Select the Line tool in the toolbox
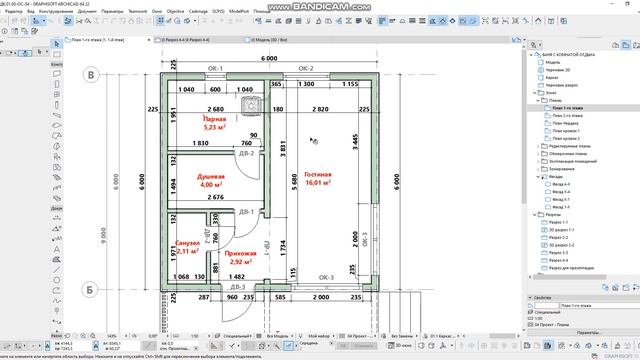This screenshot has width=640, height=360. pyautogui.click(x=57, y=270)
